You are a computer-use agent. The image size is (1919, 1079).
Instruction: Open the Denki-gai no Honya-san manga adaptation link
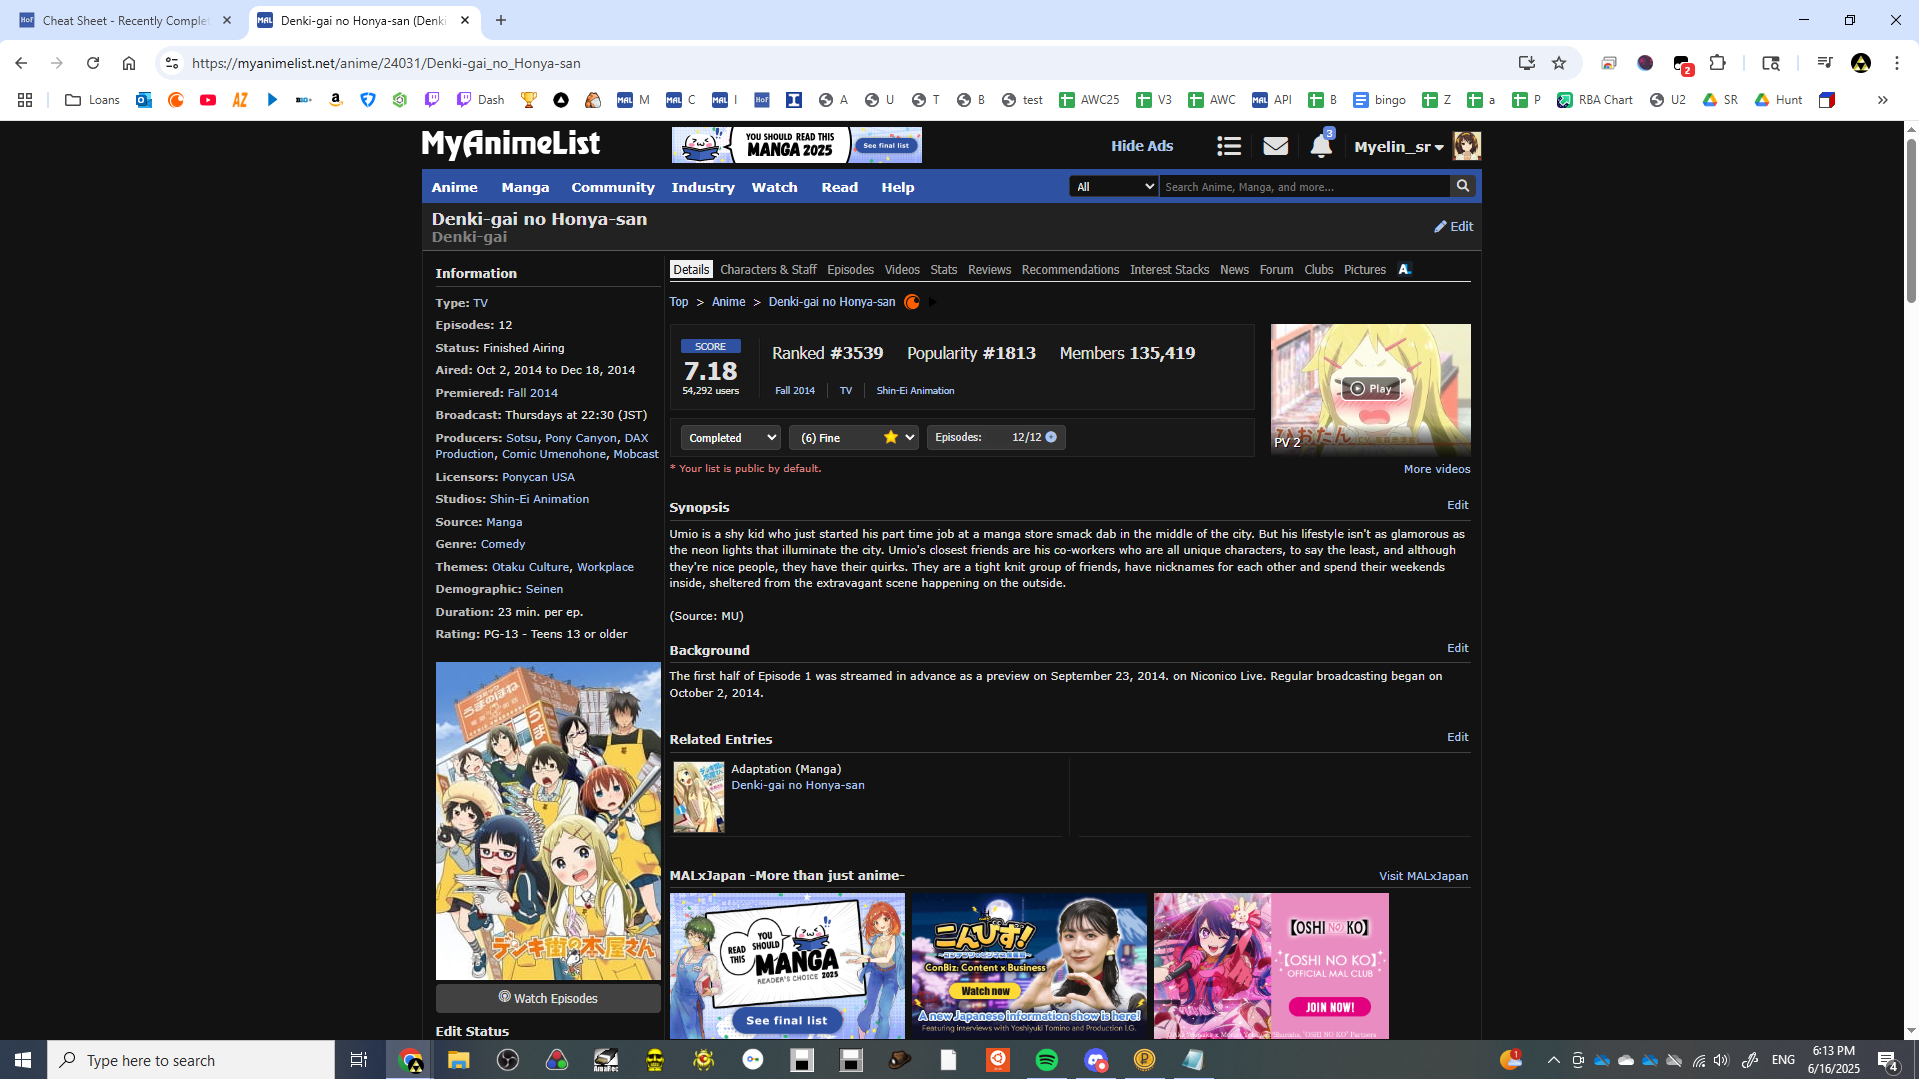pyautogui.click(x=798, y=785)
